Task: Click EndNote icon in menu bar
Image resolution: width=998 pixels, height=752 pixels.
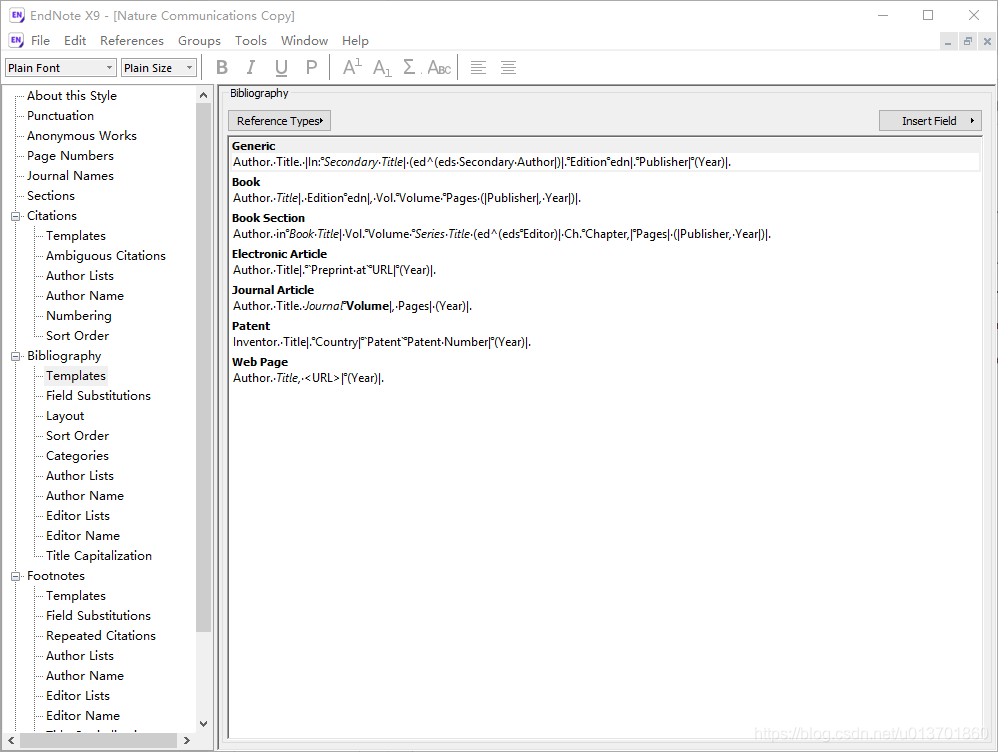Action: coord(17,40)
